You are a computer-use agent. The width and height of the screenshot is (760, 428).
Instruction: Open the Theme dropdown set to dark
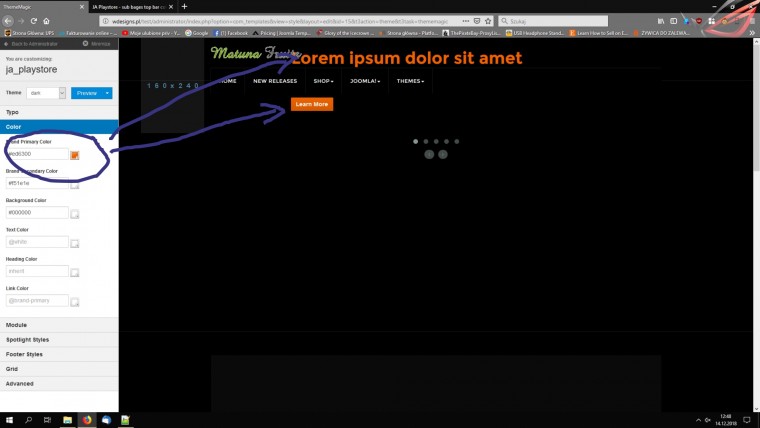pyautogui.click(x=46, y=93)
